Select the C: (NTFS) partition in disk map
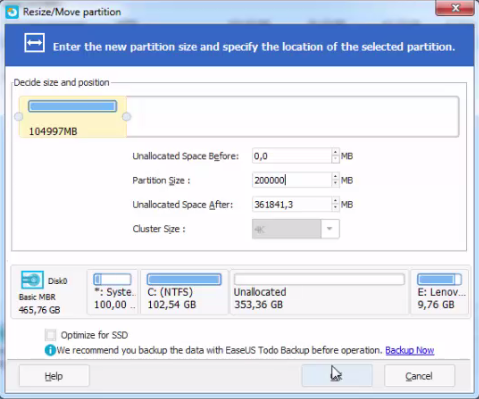 (x=184, y=292)
